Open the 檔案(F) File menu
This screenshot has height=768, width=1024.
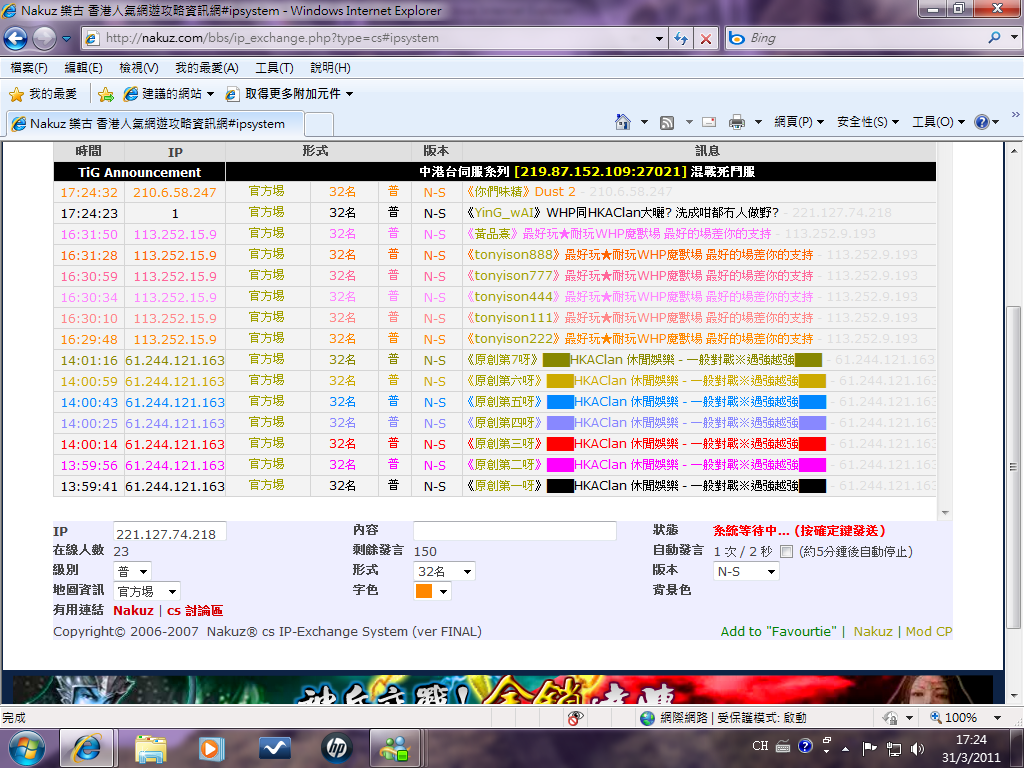(29, 68)
